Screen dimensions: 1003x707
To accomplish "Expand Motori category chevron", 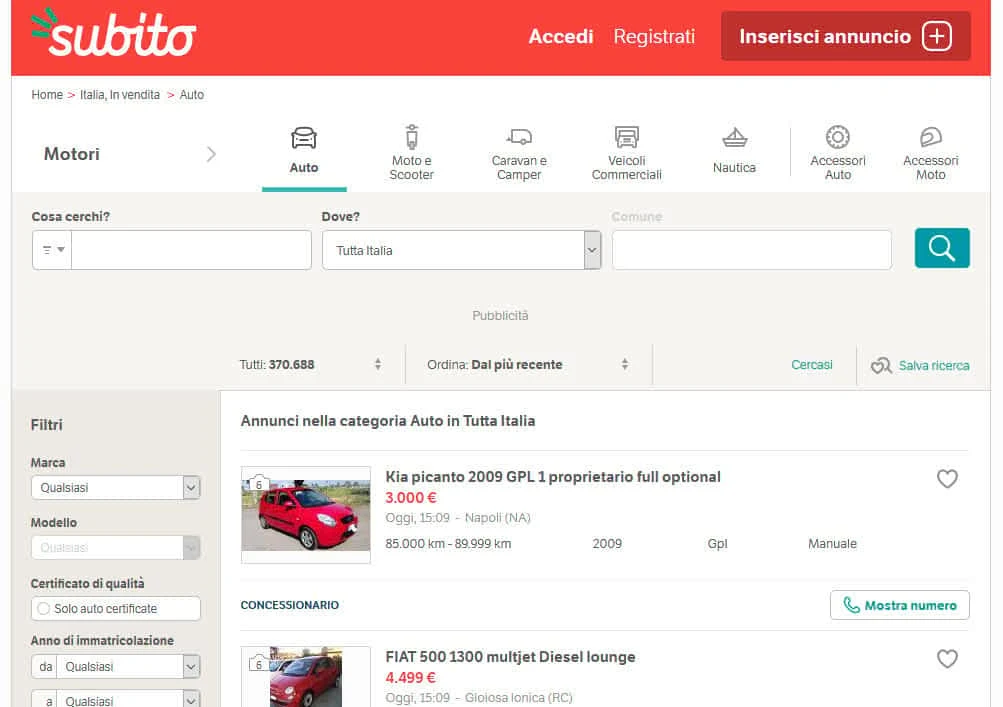I will (x=211, y=154).
